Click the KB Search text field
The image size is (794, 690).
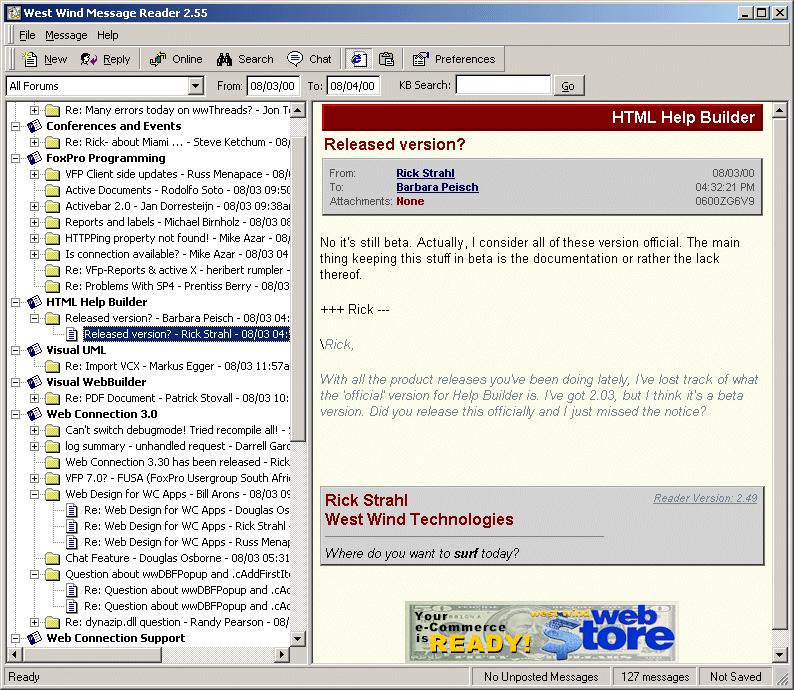tap(502, 86)
